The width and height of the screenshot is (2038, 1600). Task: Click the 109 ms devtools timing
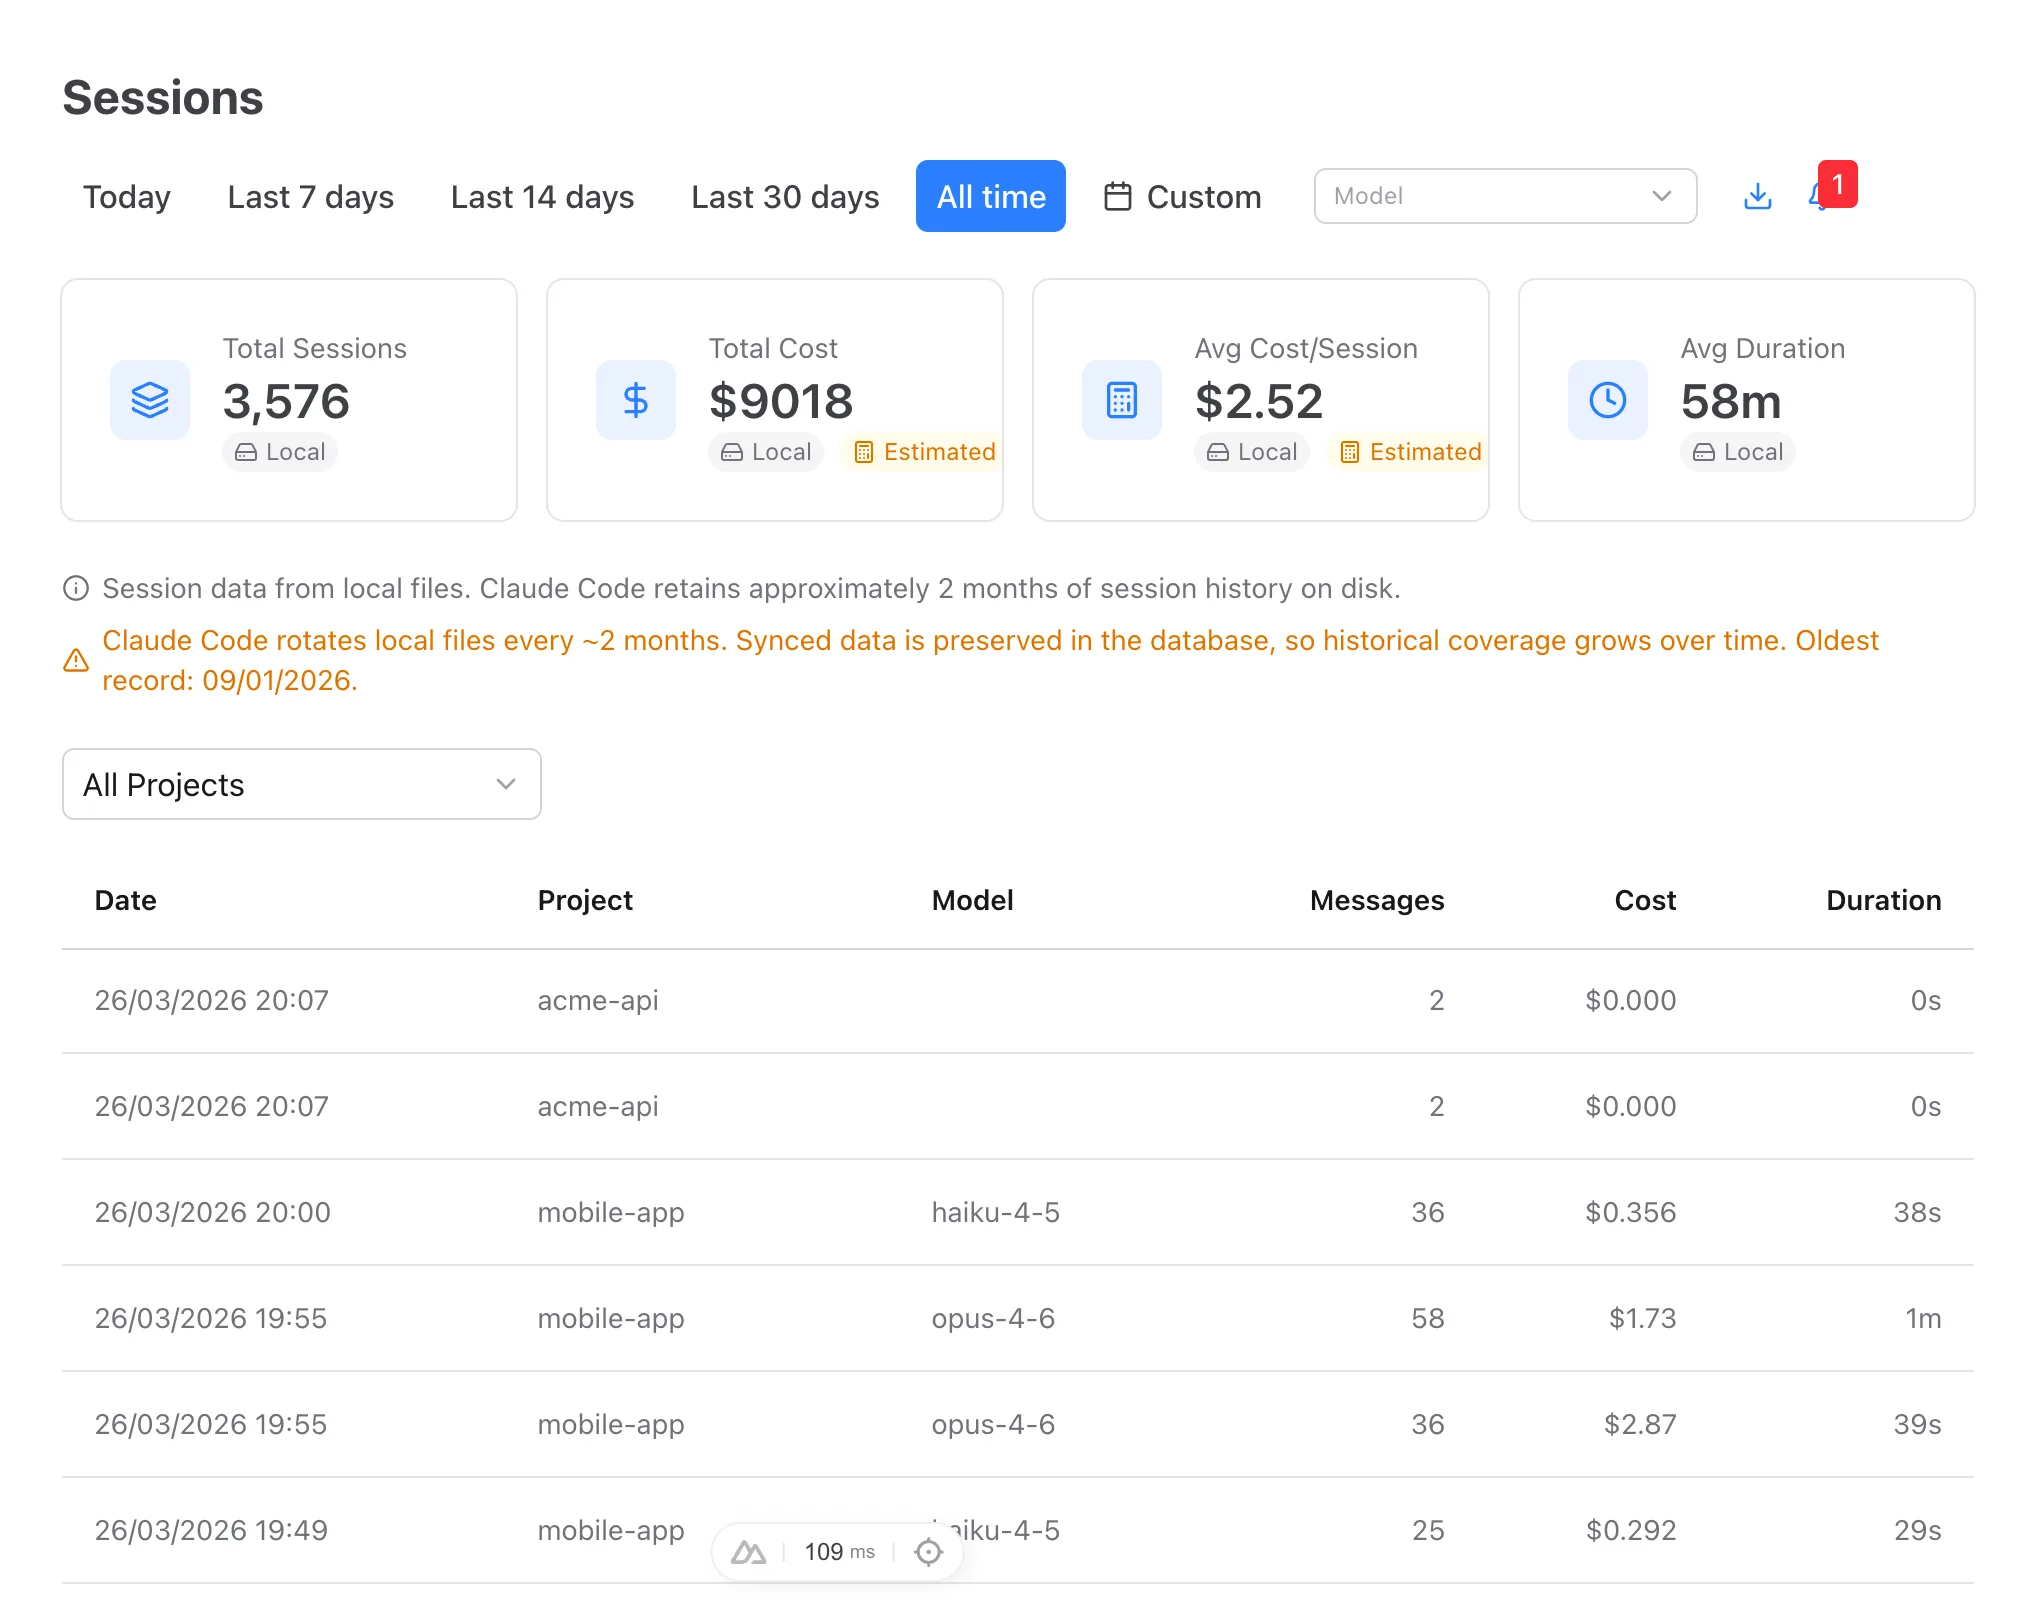[840, 1552]
